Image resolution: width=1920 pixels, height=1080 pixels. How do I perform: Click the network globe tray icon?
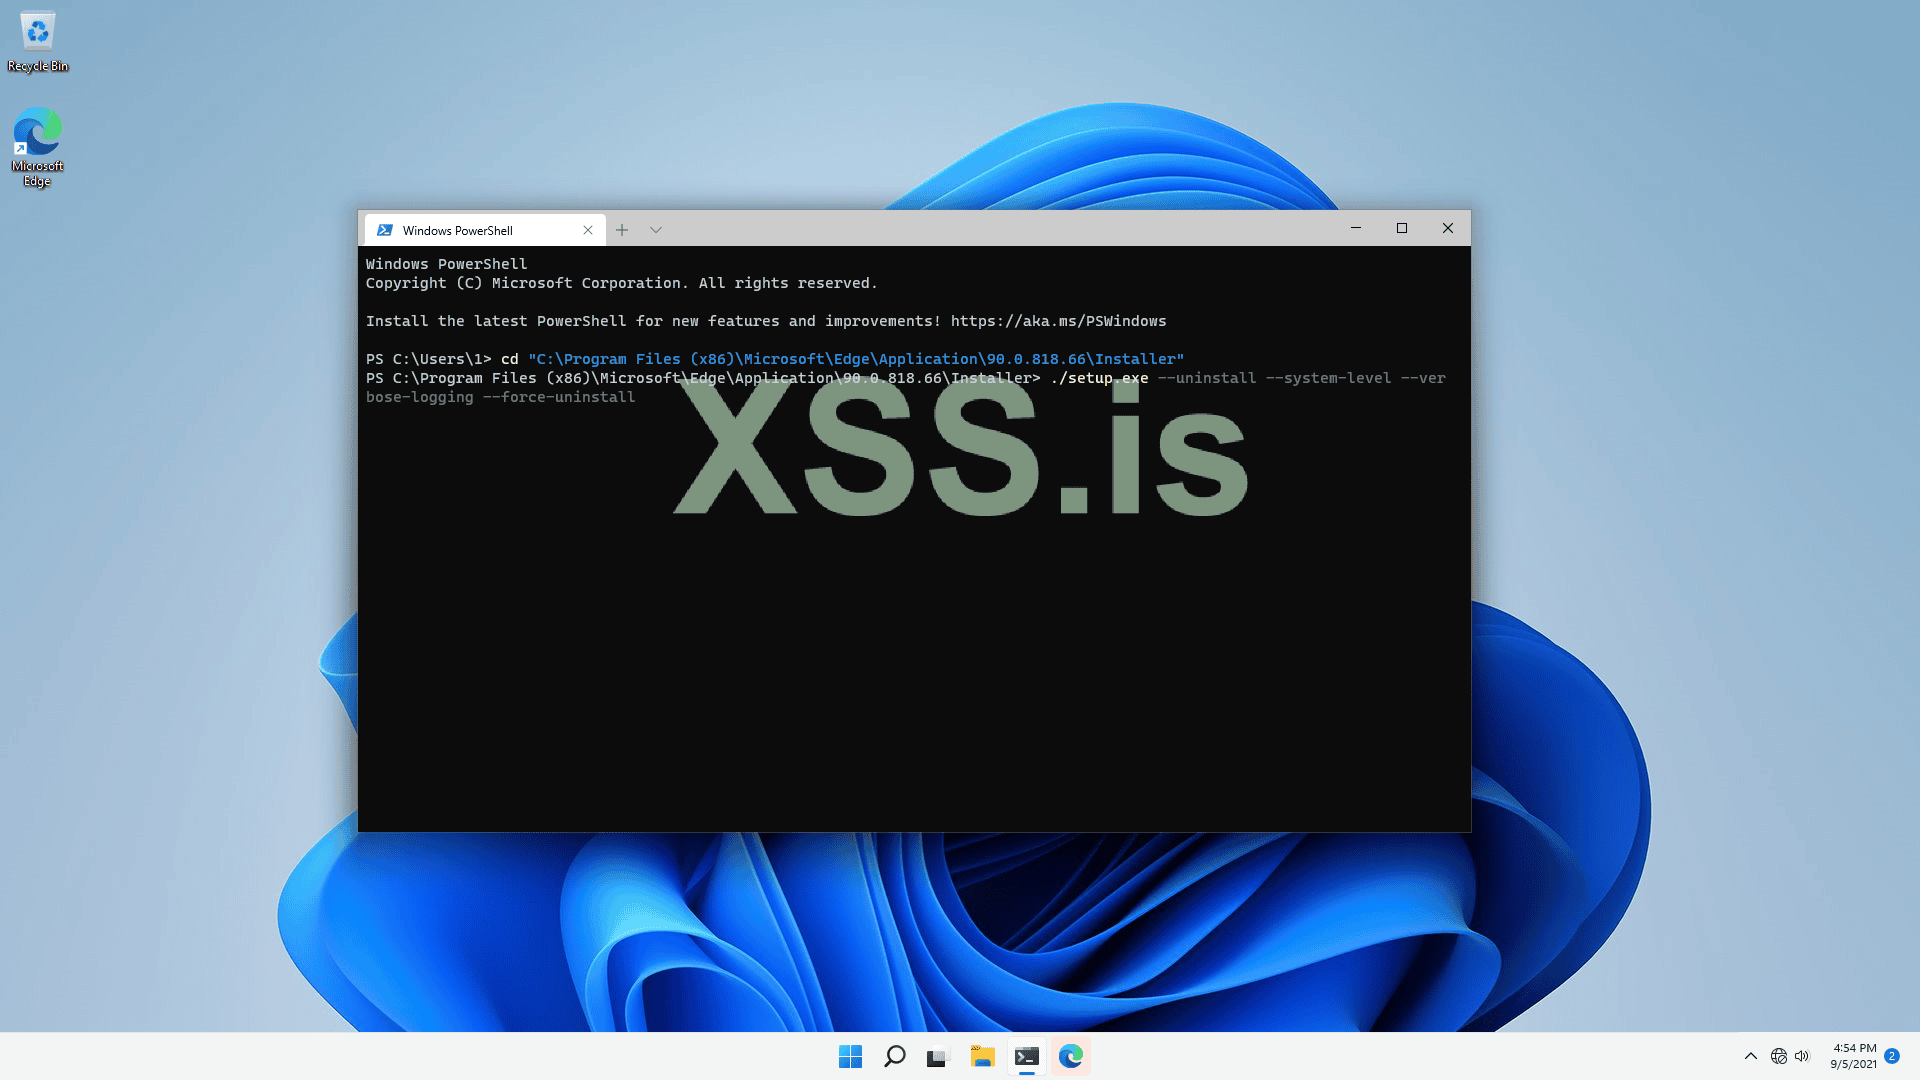1778,1056
